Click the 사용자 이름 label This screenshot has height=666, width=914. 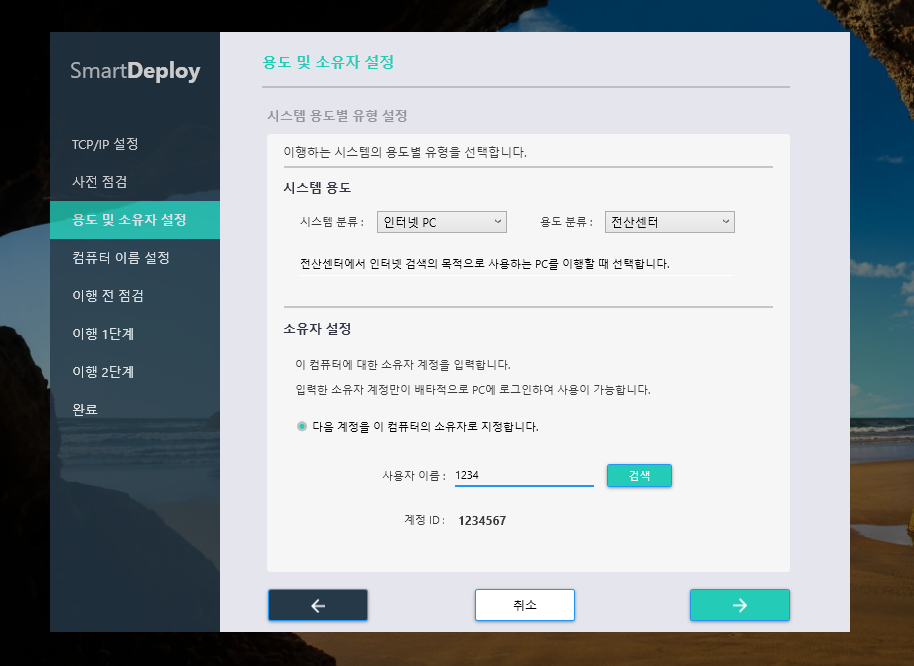pos(414,475)
